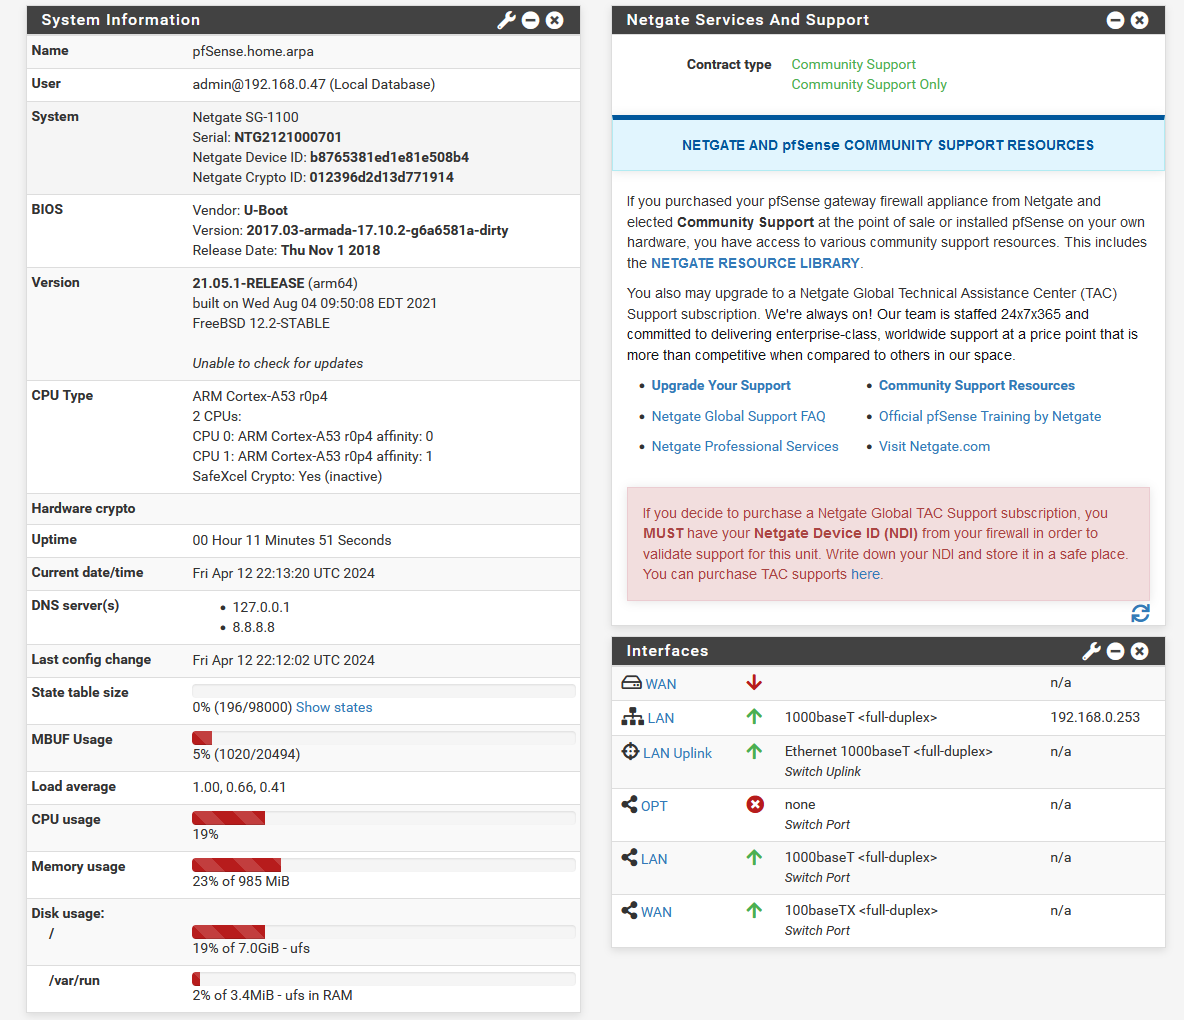1184x1020 pixels.
Task: Click the red down arrow for WAN
Action: tap(754, 683)
